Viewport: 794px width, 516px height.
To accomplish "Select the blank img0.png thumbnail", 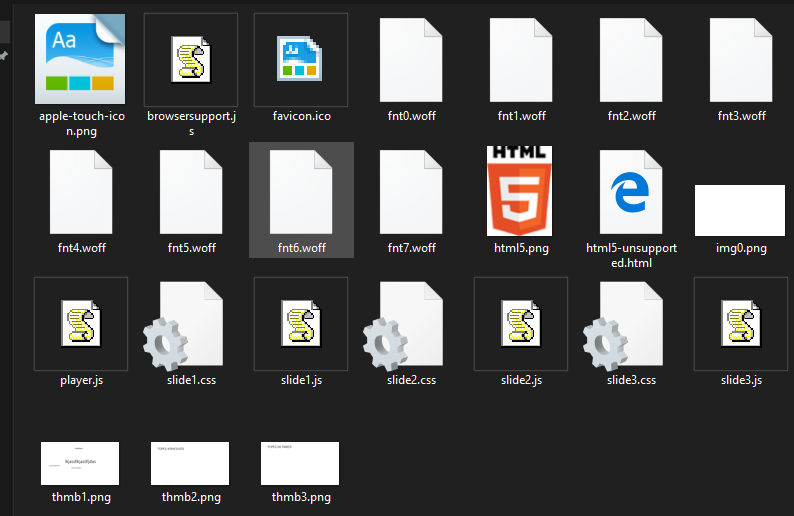I will pos(740,210).
